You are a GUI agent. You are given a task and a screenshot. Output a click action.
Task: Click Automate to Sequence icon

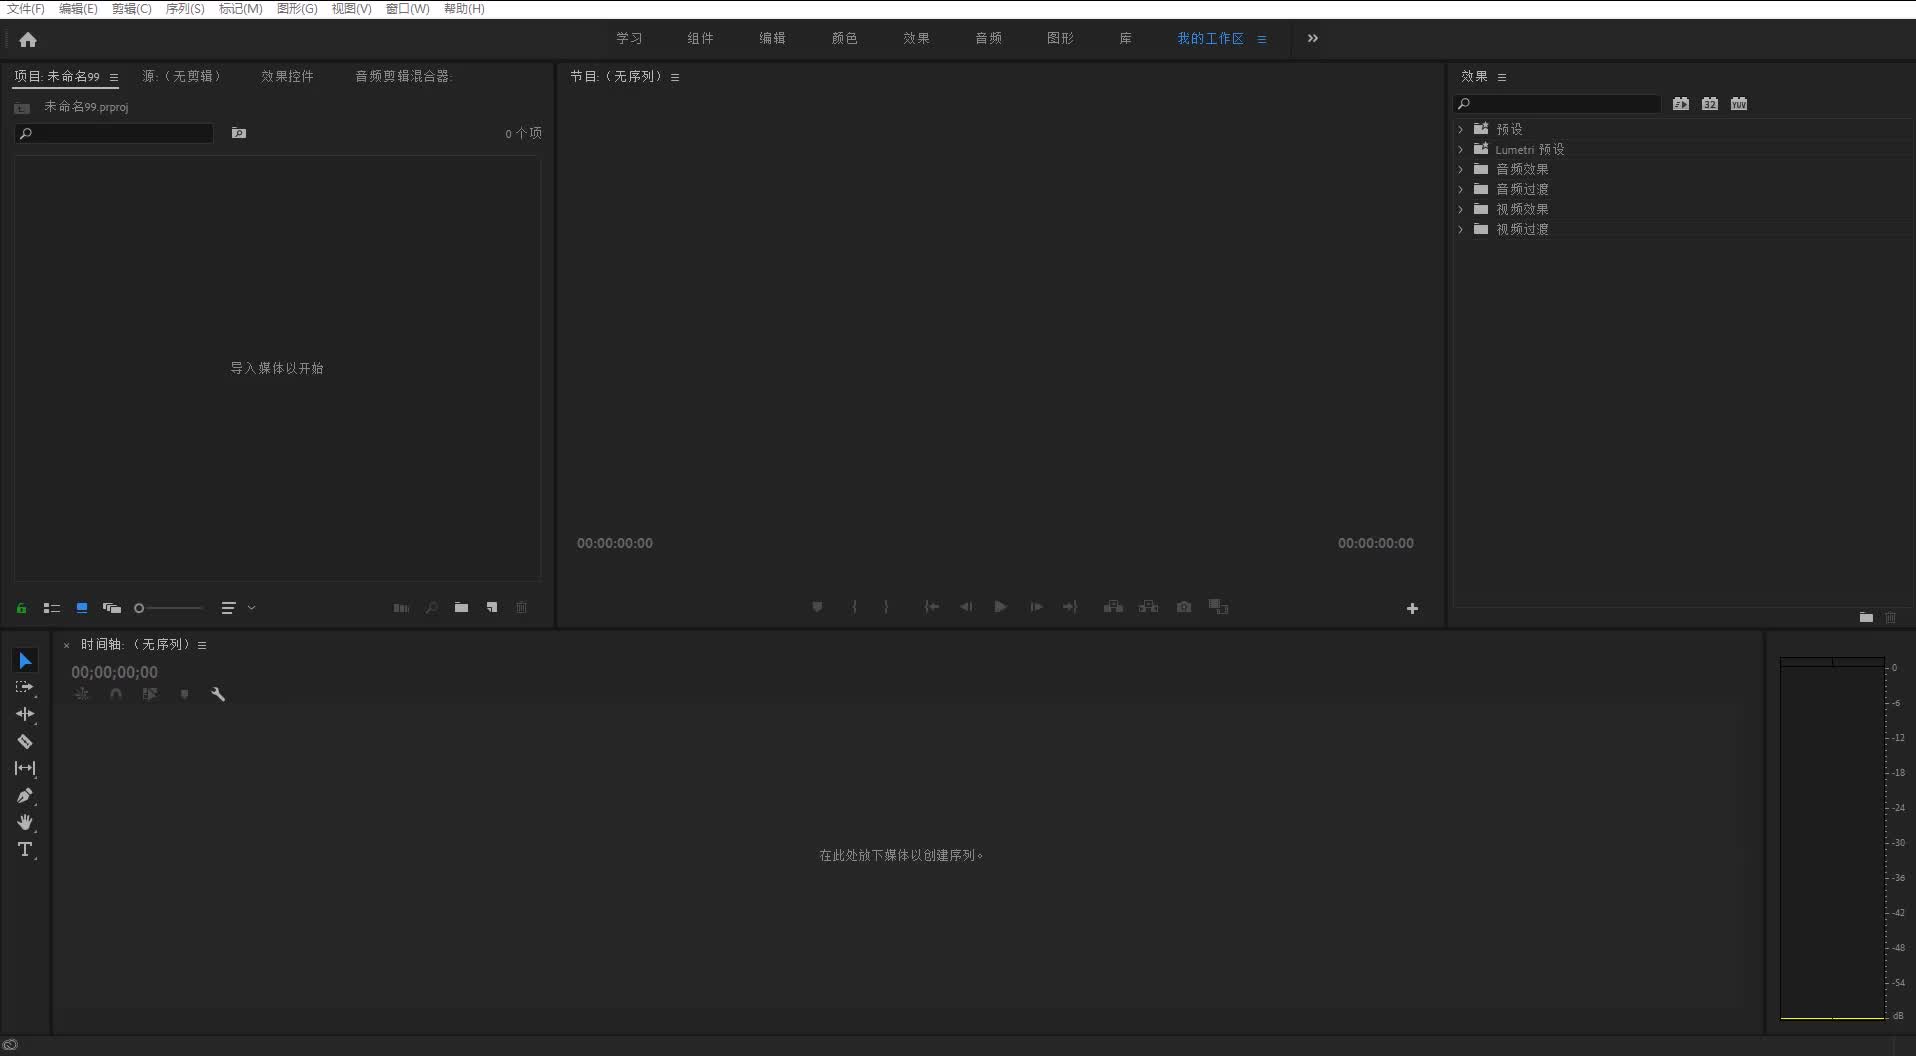[401, 608]
